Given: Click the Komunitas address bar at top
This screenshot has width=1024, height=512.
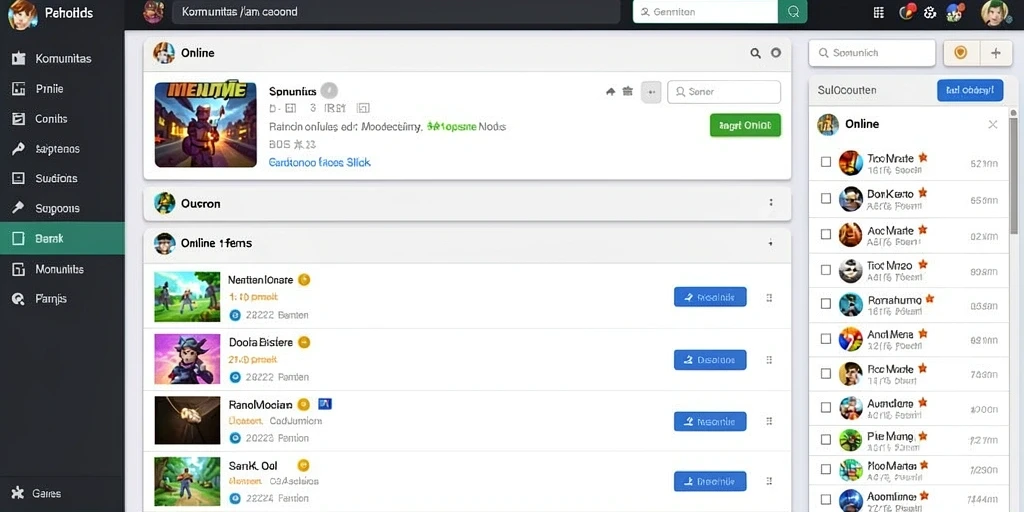Looking at the screenshot, I should (396, 12).
